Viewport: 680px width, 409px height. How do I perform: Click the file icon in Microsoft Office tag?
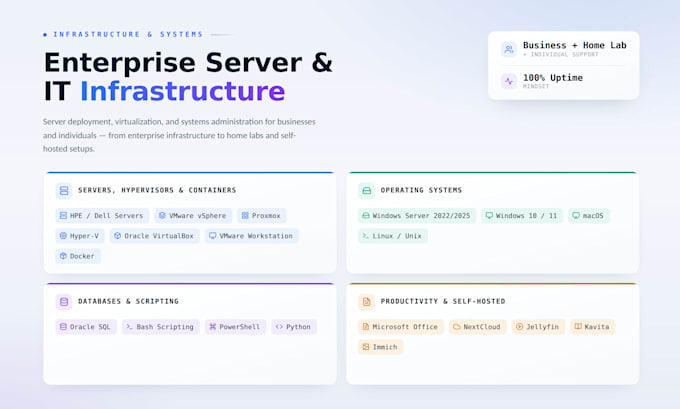[366, 327]
